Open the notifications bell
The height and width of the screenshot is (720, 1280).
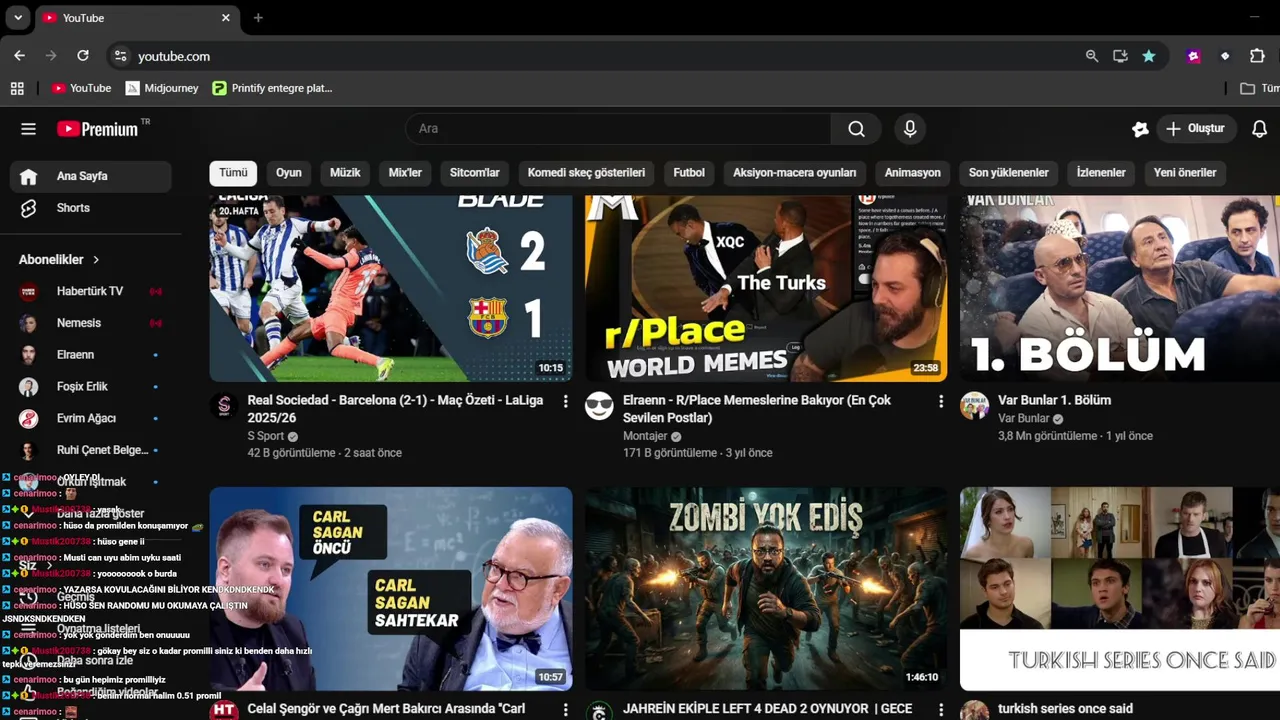tap(1260, 129)
